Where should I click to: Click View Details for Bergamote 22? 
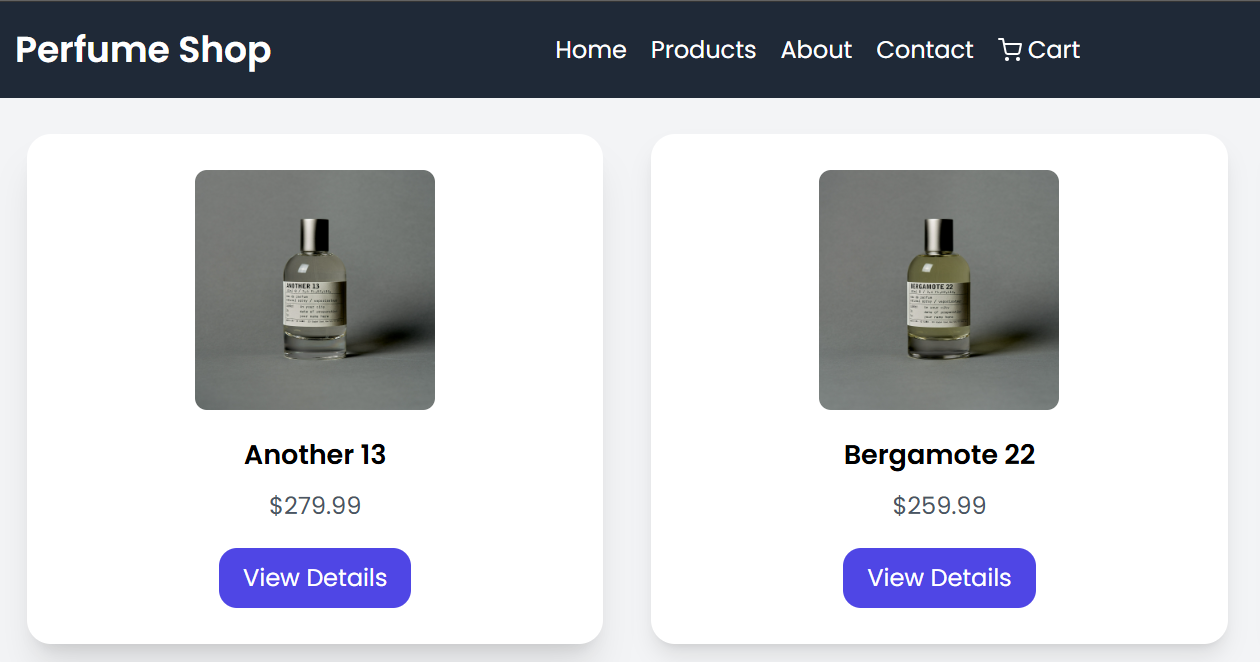click(x=938, y=577)
